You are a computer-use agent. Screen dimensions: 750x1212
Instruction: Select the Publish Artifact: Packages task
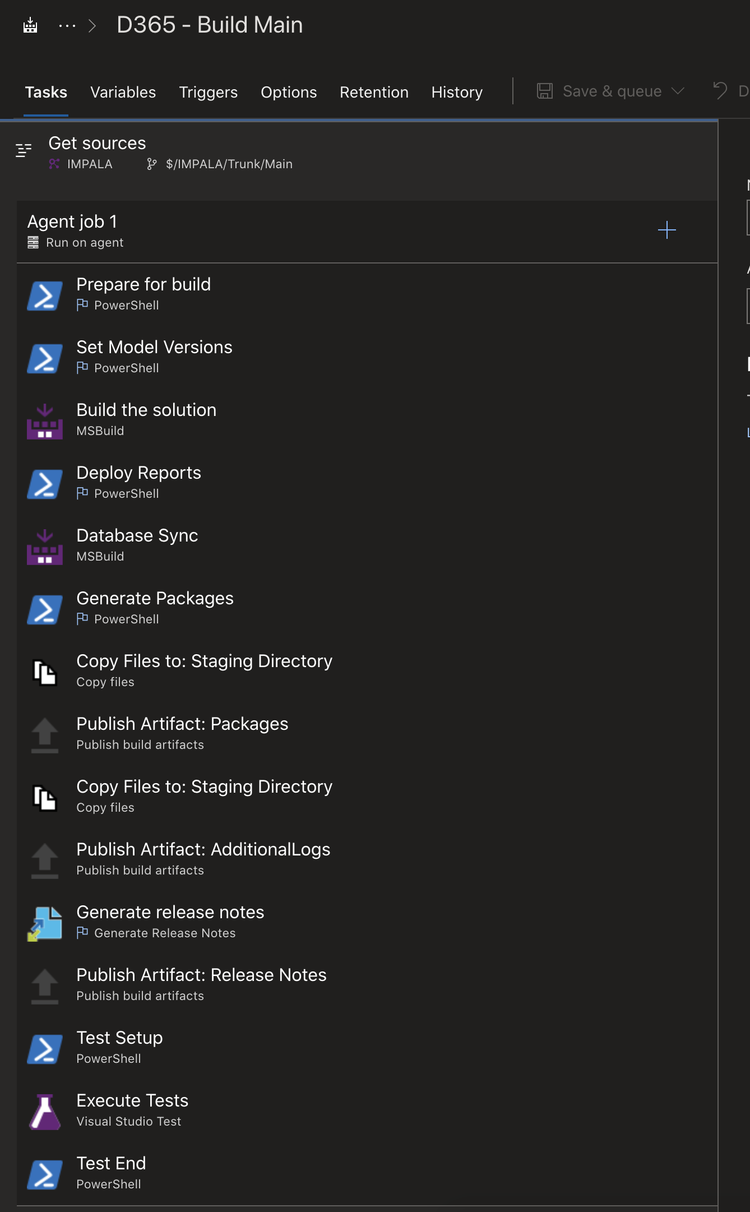tap(367, 735)
